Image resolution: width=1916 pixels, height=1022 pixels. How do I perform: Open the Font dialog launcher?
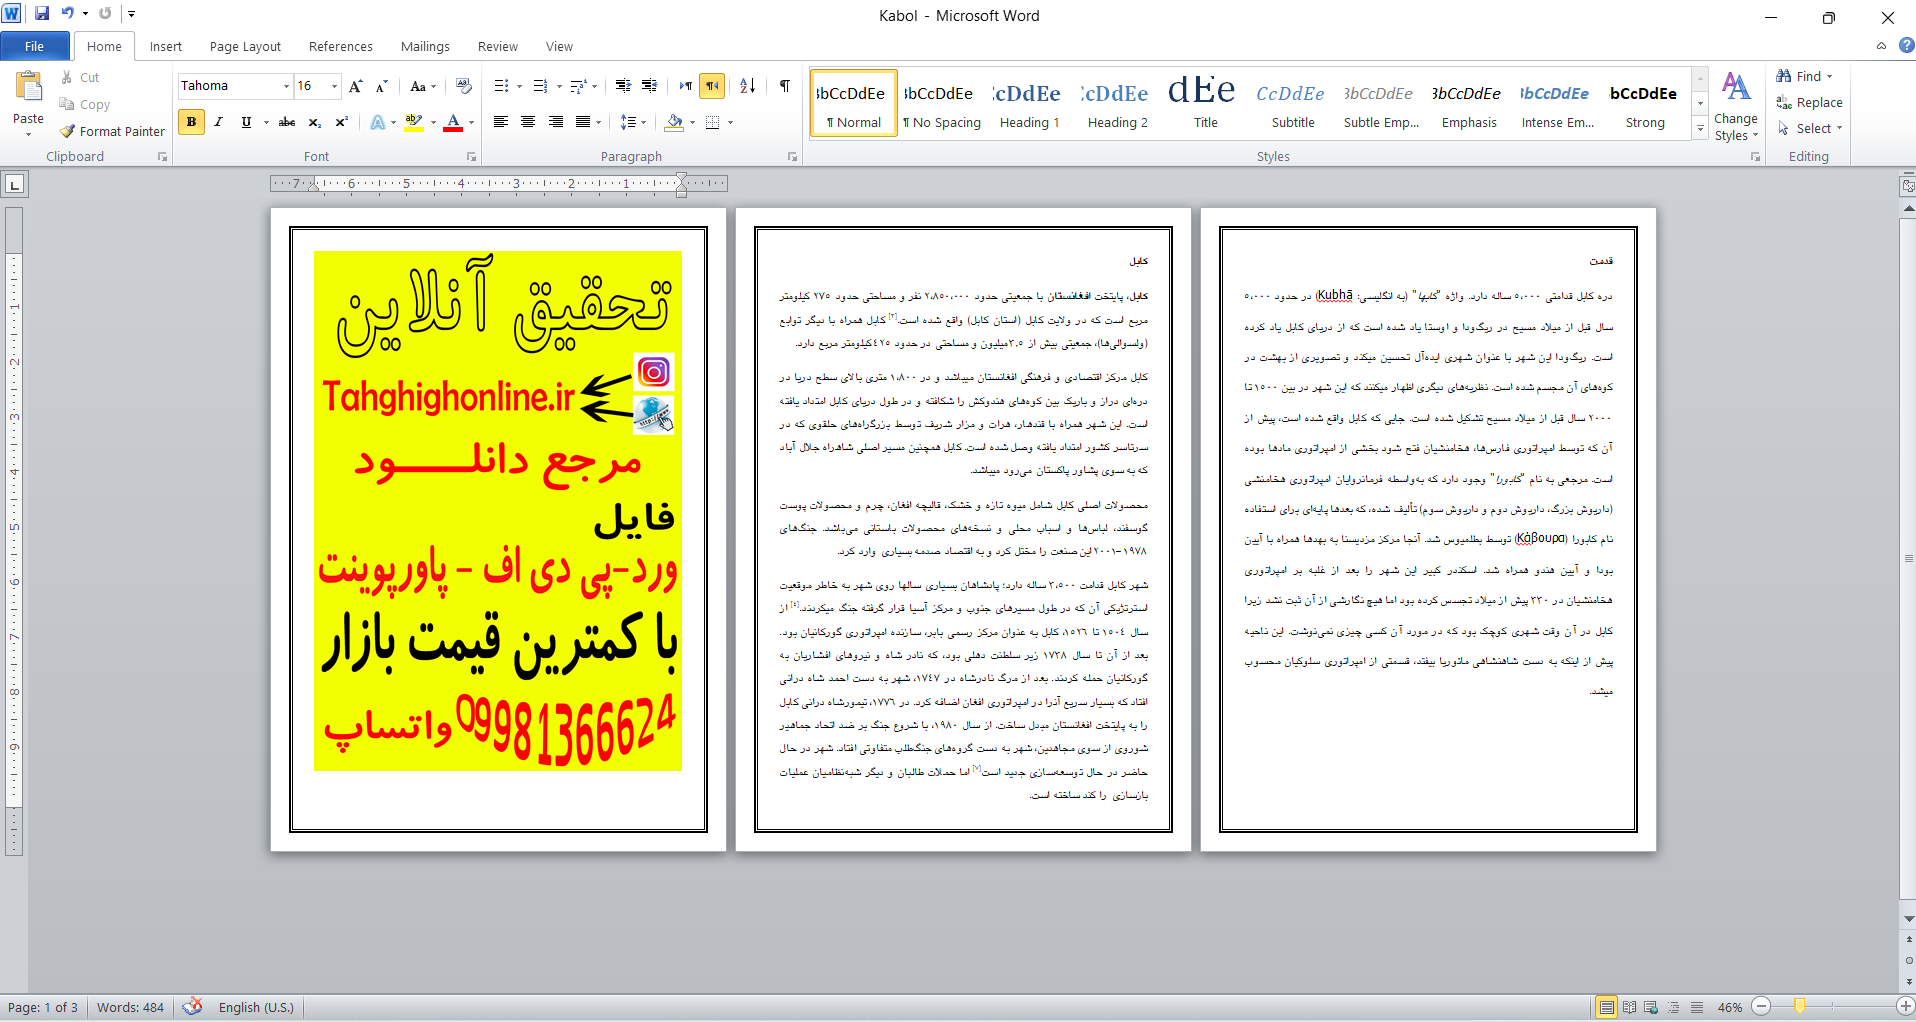click(472, 157)
